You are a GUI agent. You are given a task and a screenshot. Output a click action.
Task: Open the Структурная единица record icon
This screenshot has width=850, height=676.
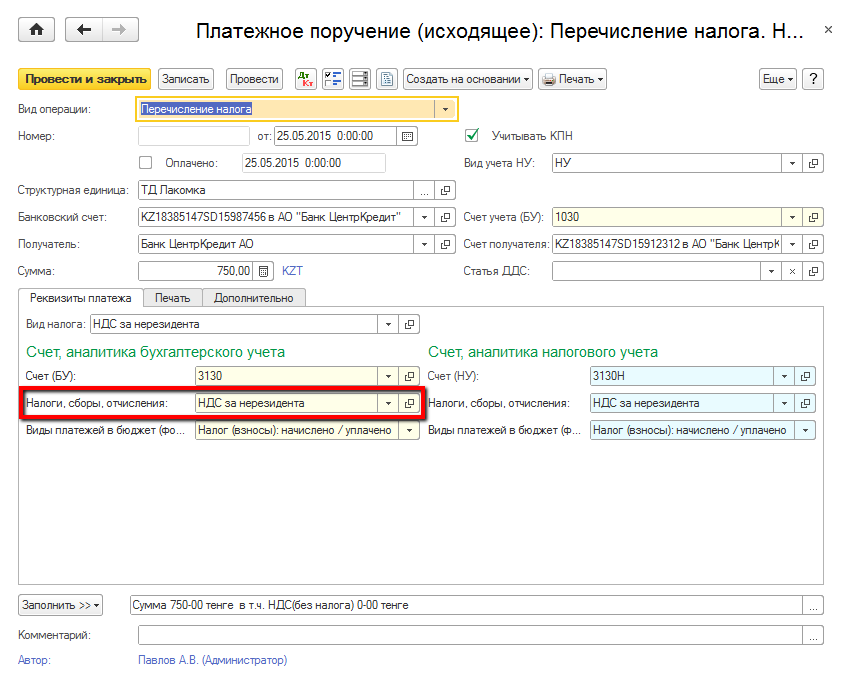(446, 190)
